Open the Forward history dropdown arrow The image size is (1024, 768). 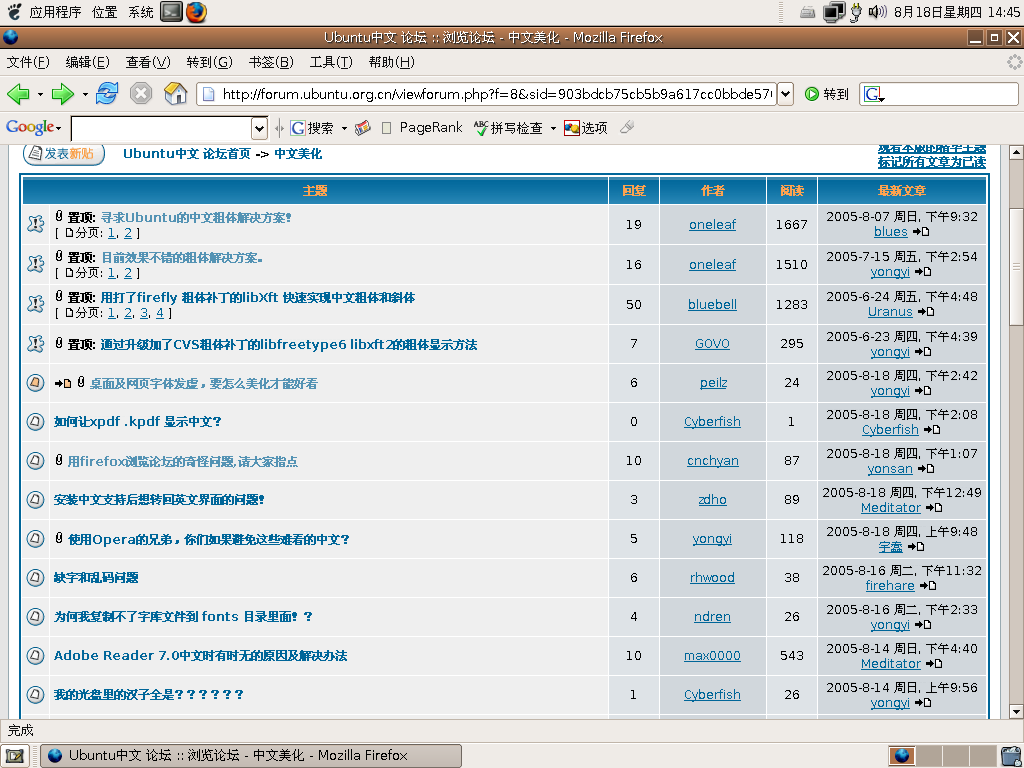pos(85,95)
